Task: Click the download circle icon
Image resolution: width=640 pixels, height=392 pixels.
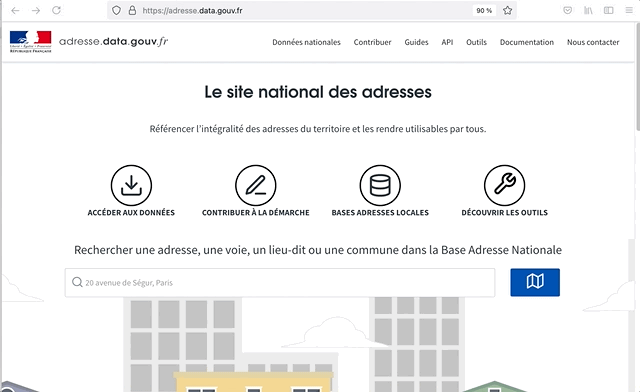Action: 131,185
